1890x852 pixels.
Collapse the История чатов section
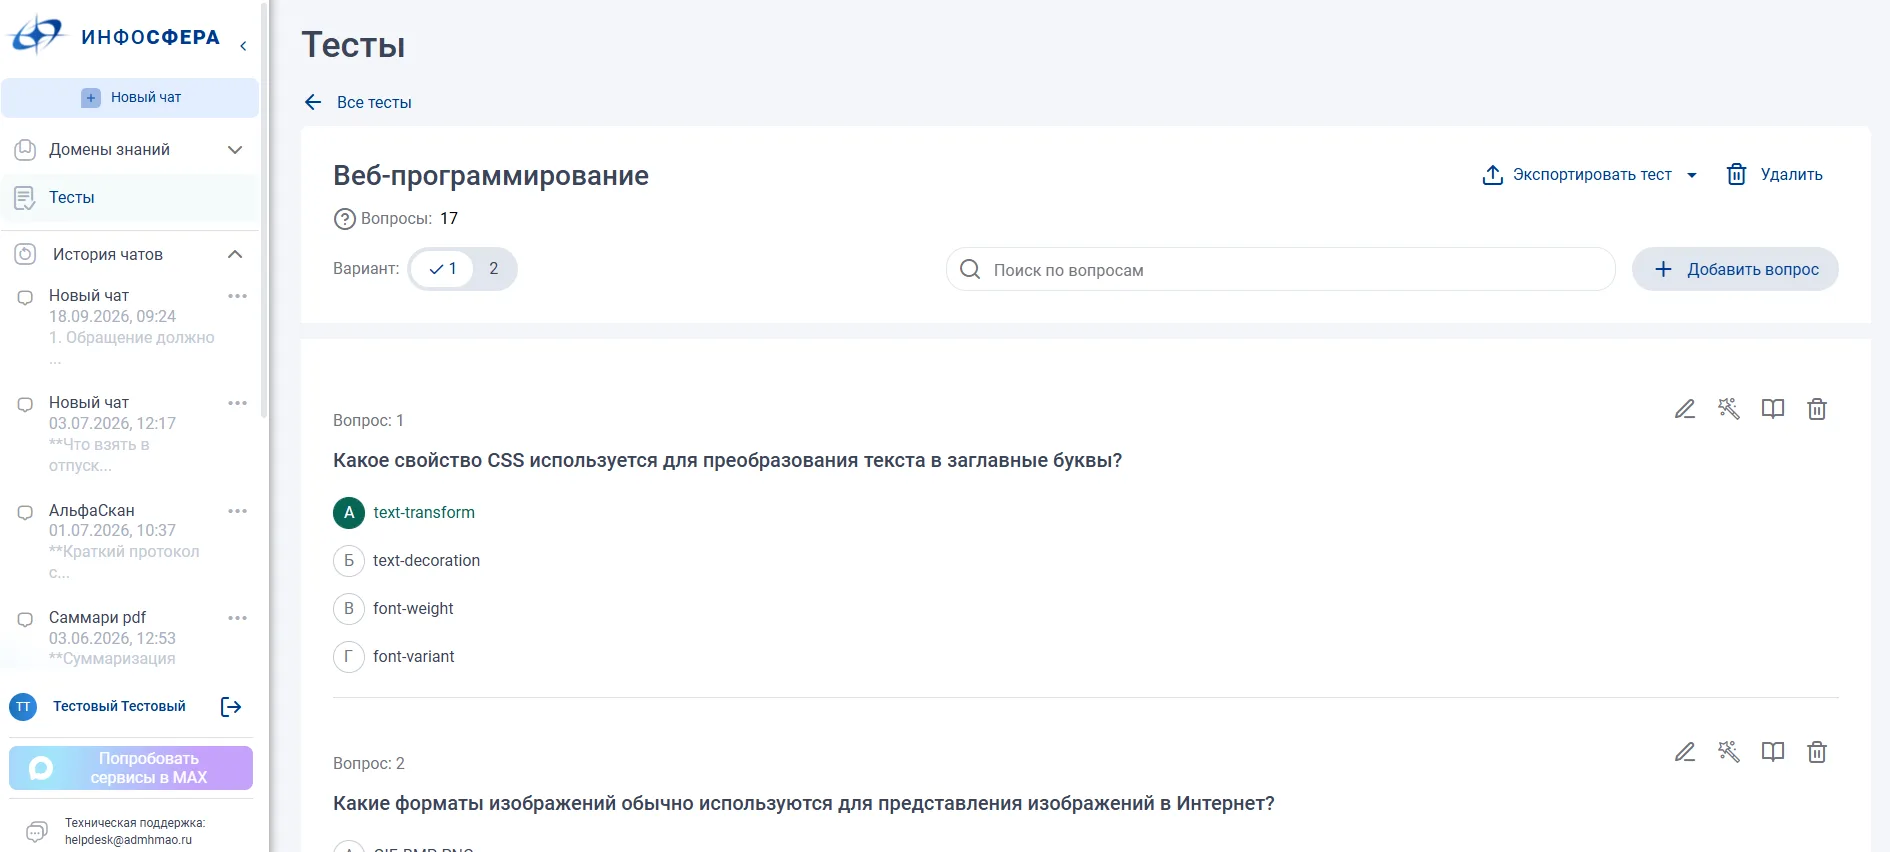[130, 255]
